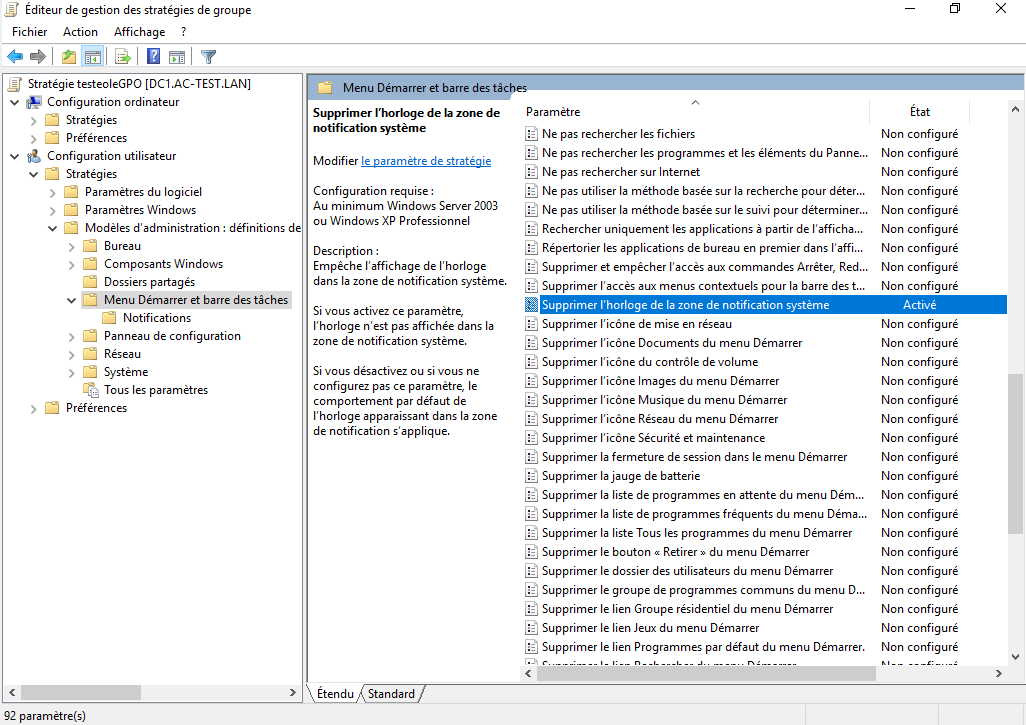This screenshot has height=725, width=1026.
Task: Open the Affichage menu
Action: tap(139, 31)
